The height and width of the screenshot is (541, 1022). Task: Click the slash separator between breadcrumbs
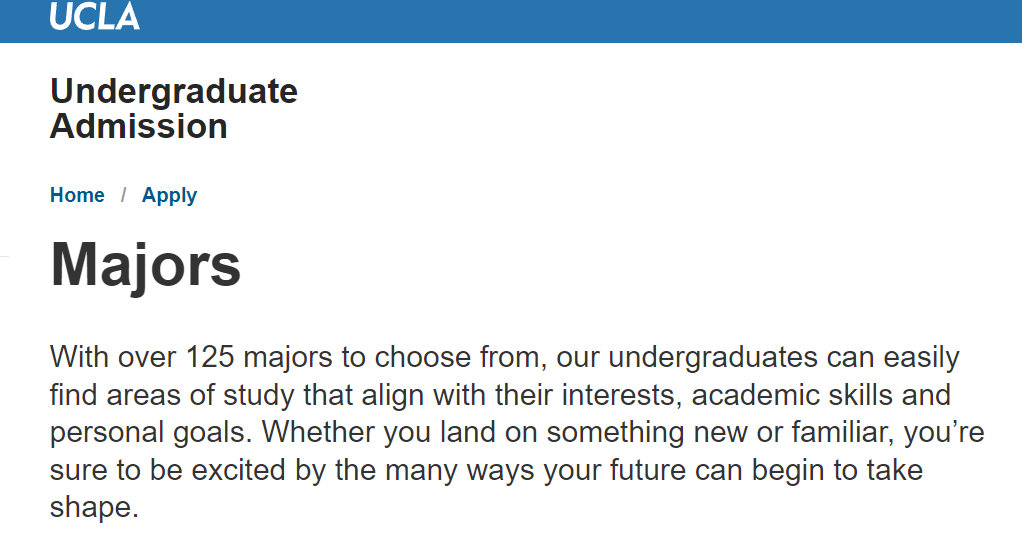tap(123, 195)
